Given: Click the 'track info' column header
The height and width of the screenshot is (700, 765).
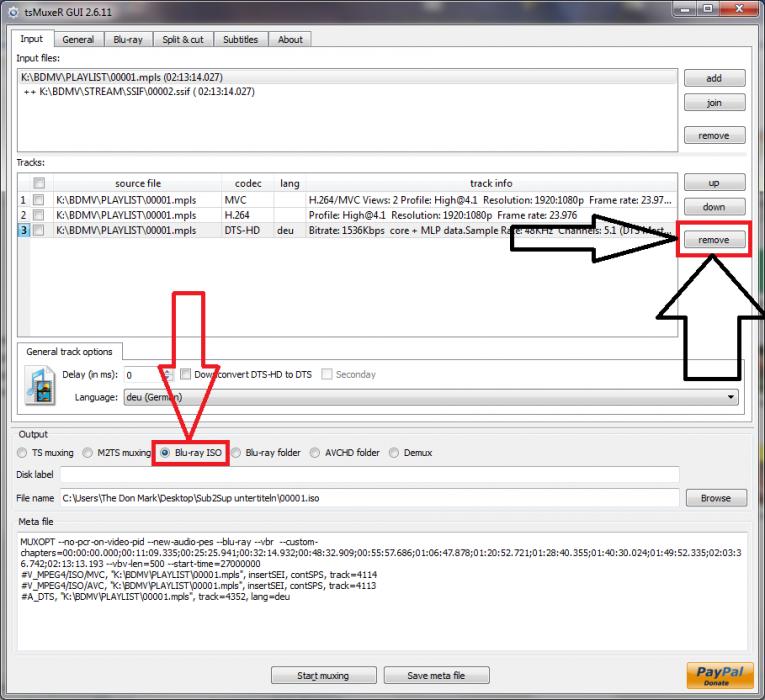Looking at the screenshot, I should (x=491, y=183).
